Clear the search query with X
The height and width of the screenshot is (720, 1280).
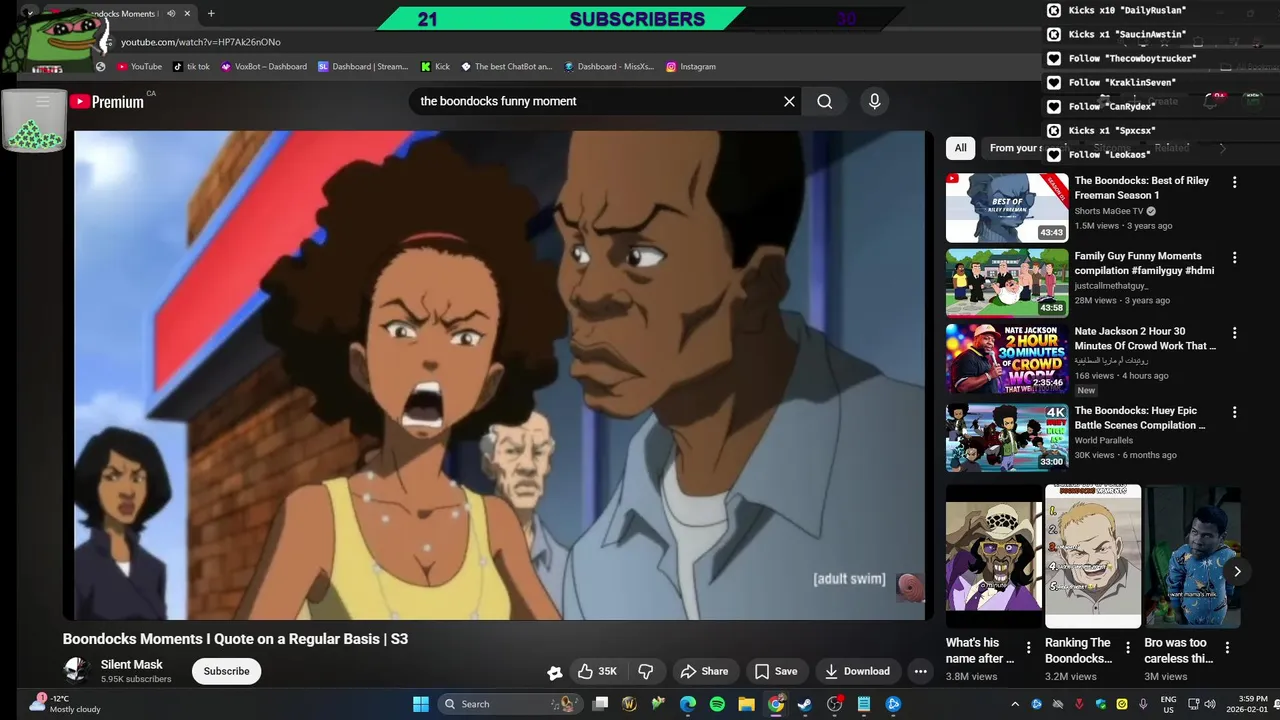789,101
